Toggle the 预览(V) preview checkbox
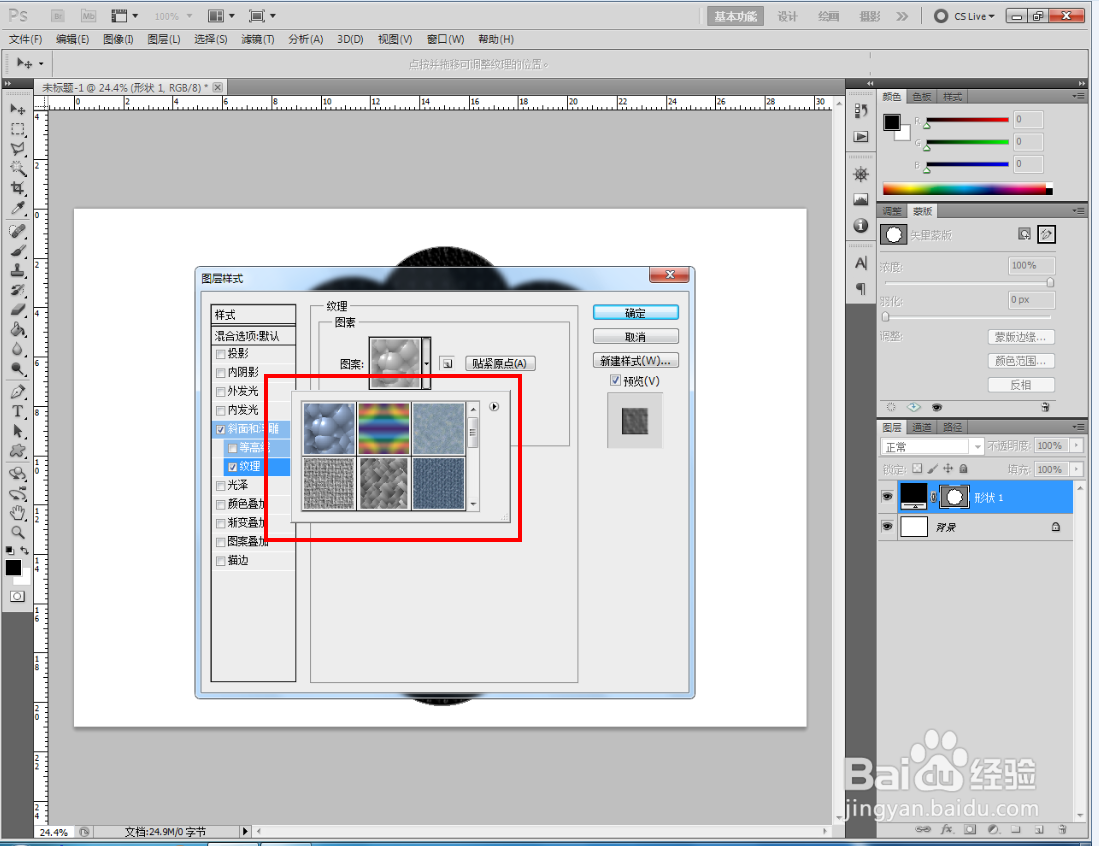1099x846 pixels. click(615, 381)
